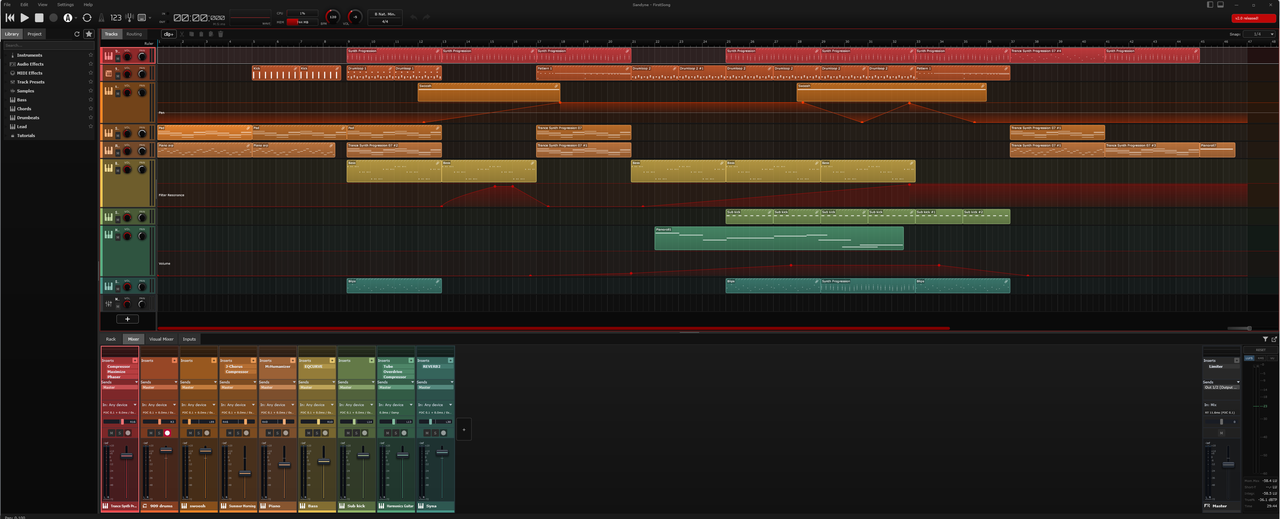Click the 123 count-in icon
This screenshot has width=1280, height=519.
click(116, 17)
